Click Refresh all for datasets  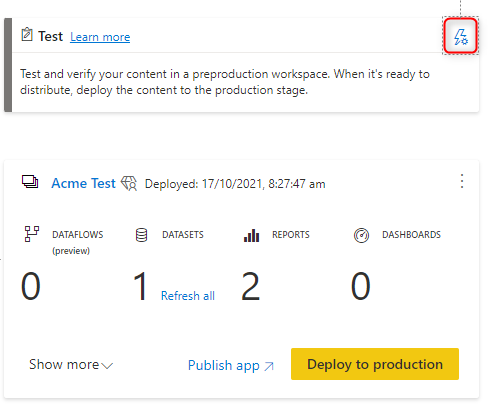pos(188,296)
